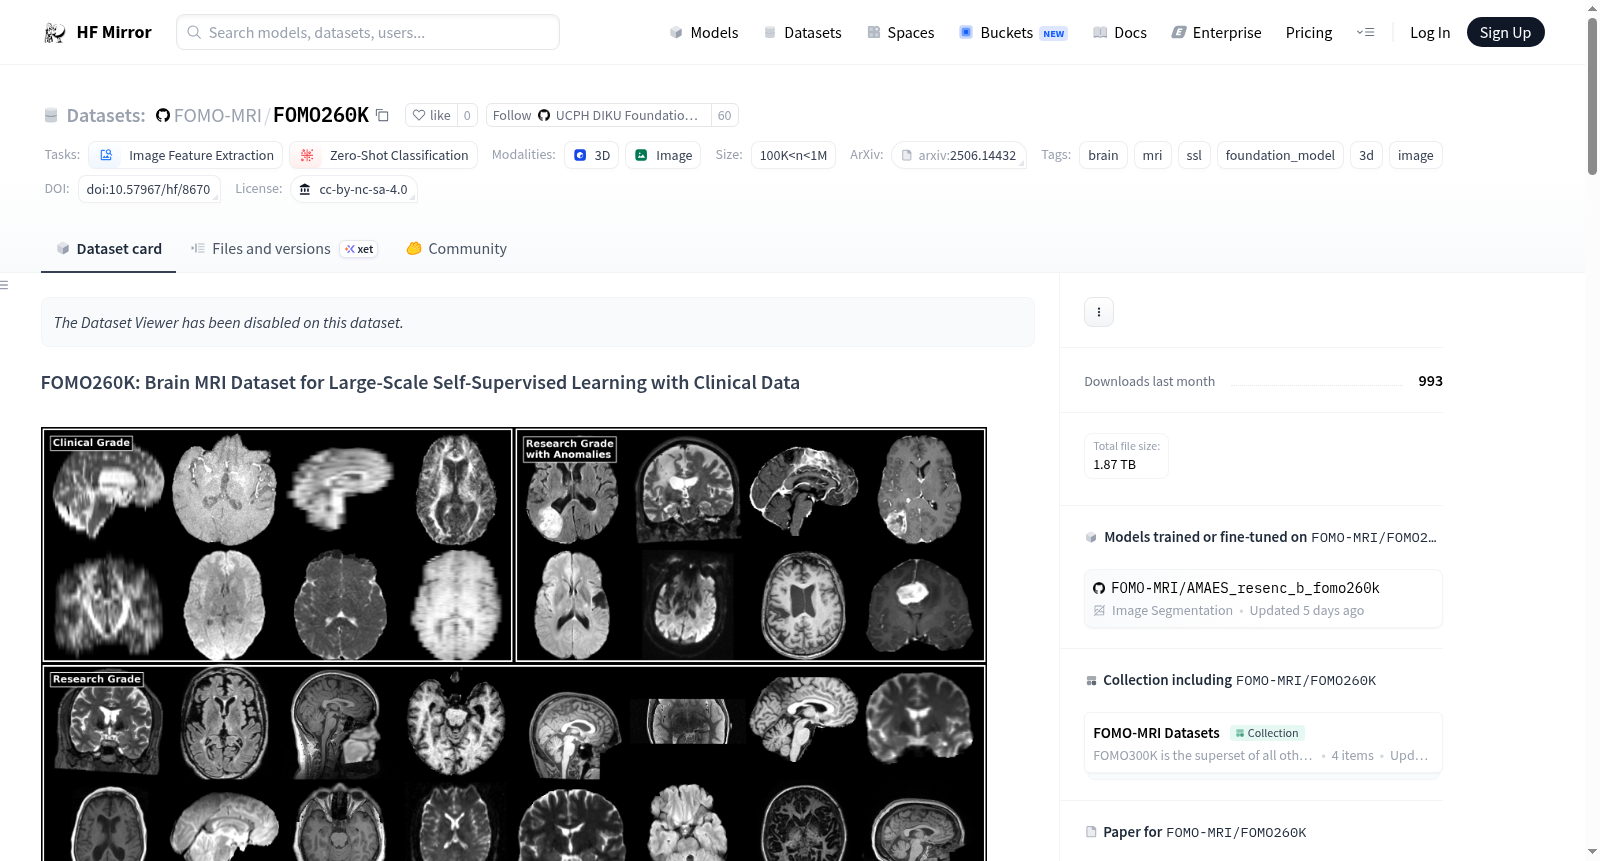Select the 3d tag
The width and height of the screenshot is (1600, 861).
coord(1366,155)
